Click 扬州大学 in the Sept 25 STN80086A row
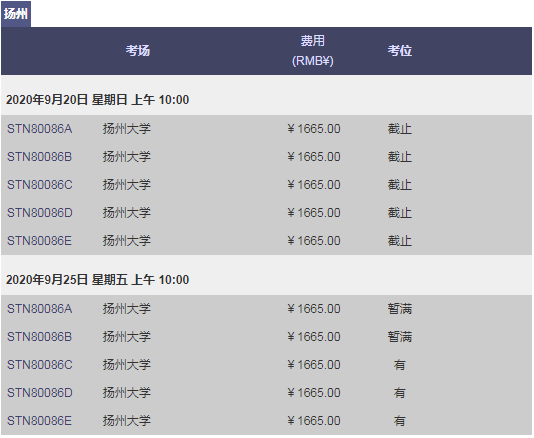This screenshot has width=534, height=438. click(x=127, y=309)
